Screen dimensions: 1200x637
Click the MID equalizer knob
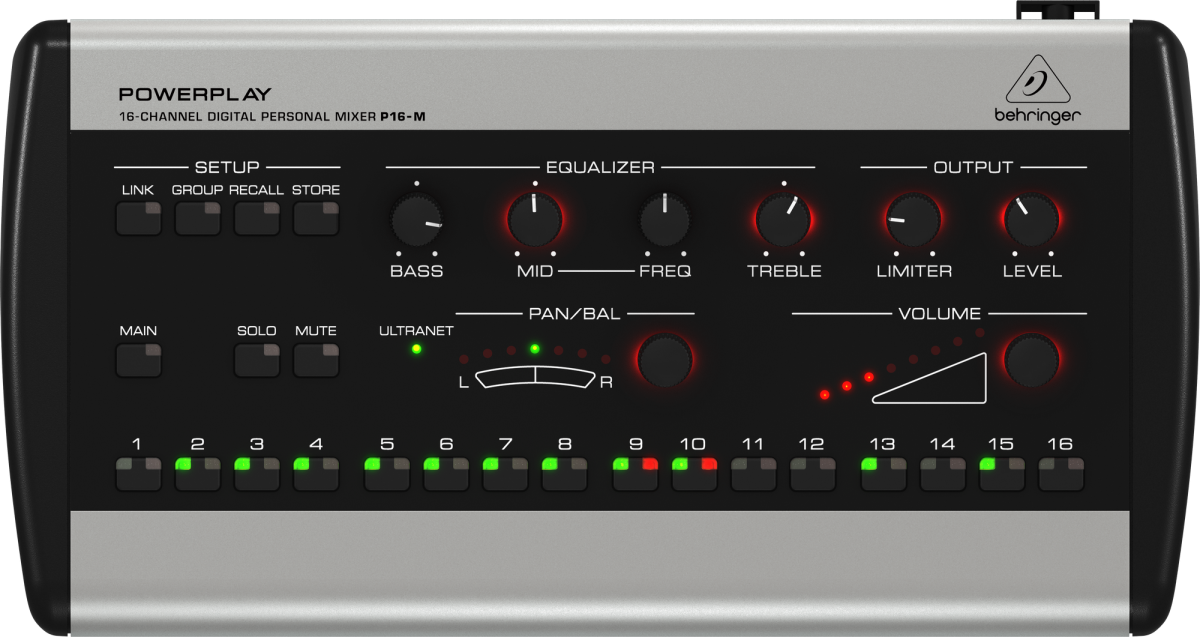(x=534, y=220)
